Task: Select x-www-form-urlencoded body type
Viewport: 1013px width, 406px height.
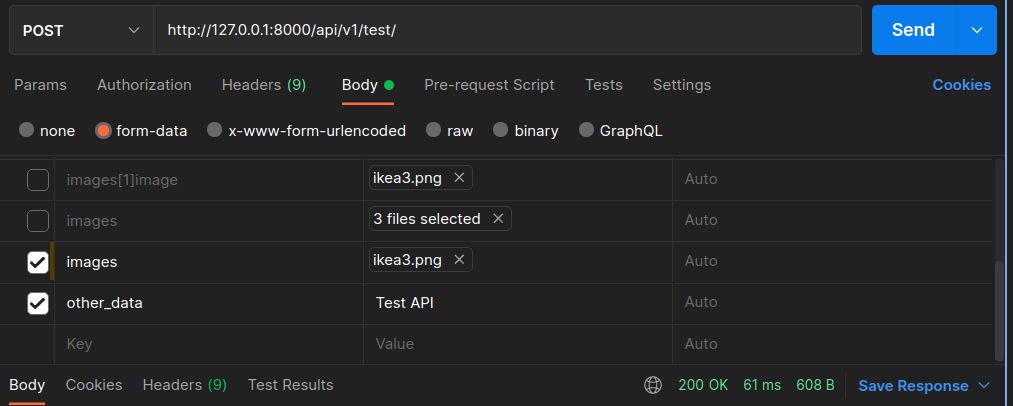Action: coord(213,130)
